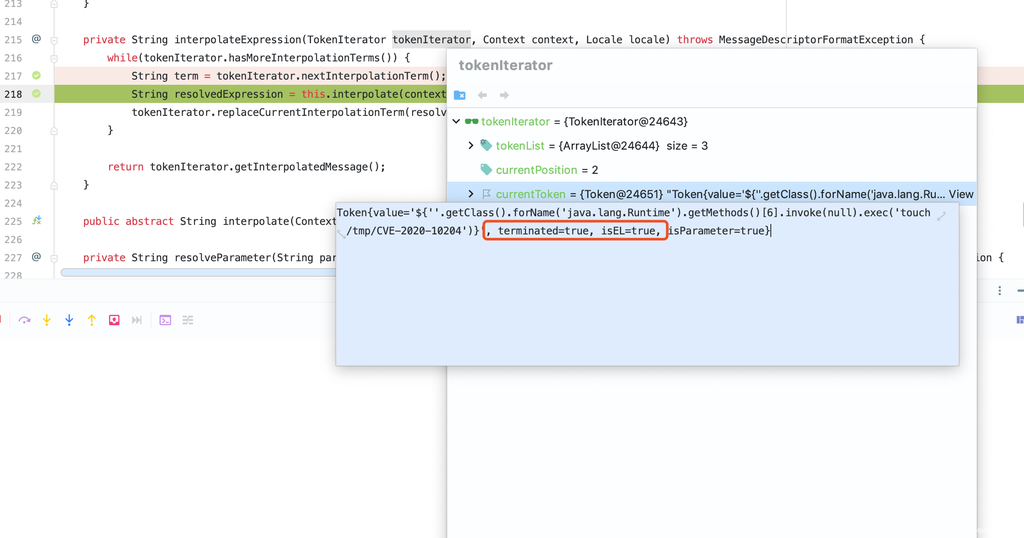Image resolution: width=1024 pixels, height=538 pixels.
Task: Click the Step Over debugger icon
Action: pos(24,320)
